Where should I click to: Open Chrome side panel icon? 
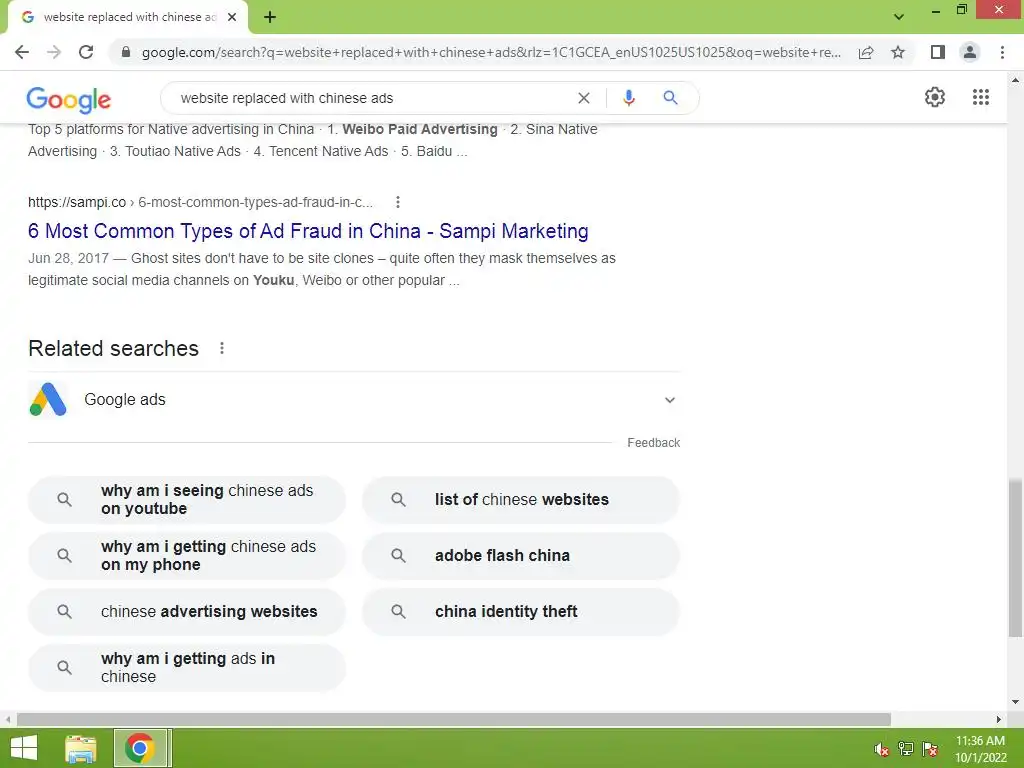pos(938,52)
